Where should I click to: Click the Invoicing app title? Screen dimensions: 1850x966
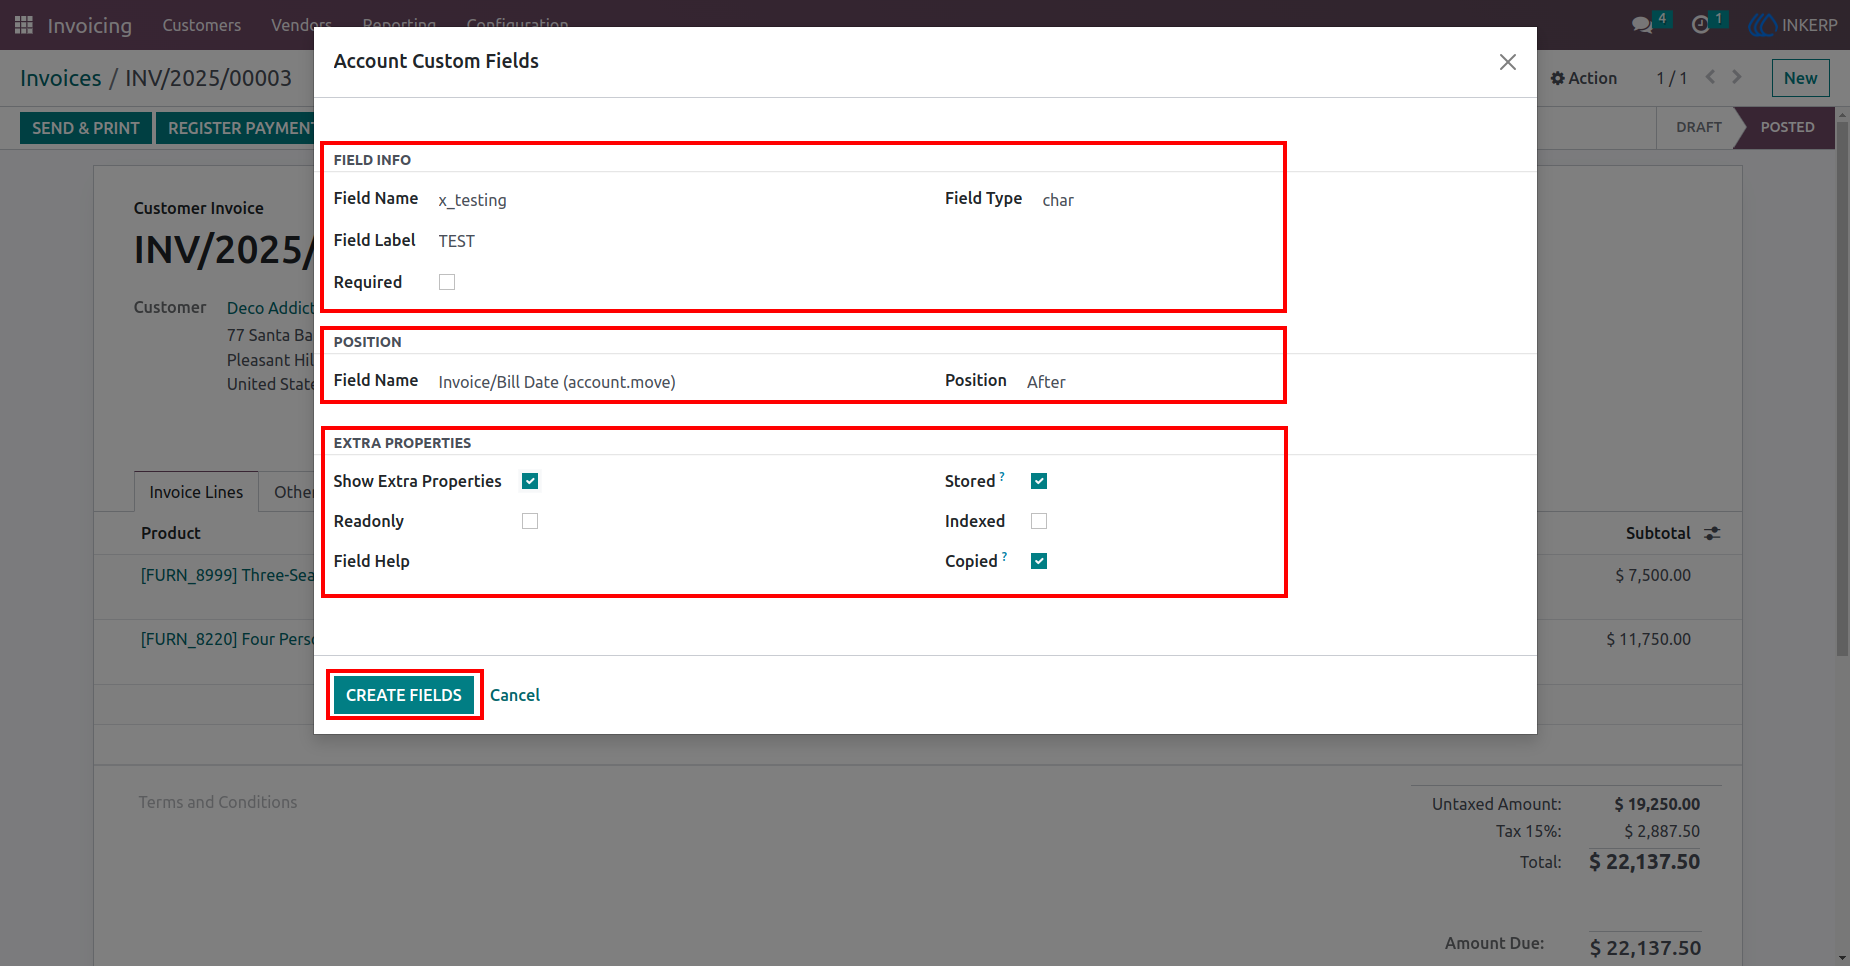(90, 25)
